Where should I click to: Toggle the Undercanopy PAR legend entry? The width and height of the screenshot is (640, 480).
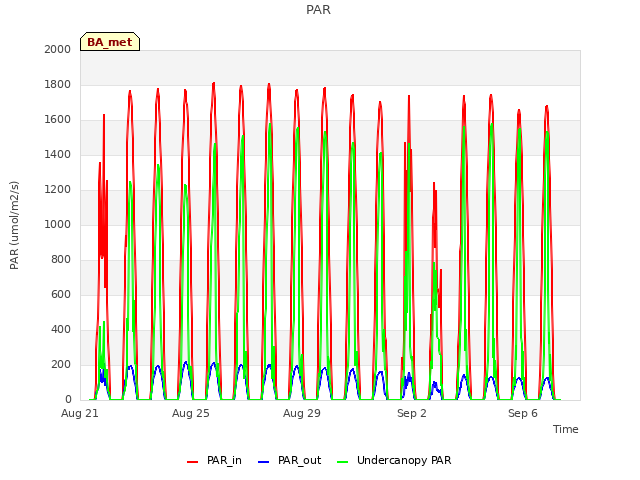click(x=394, y=460)
